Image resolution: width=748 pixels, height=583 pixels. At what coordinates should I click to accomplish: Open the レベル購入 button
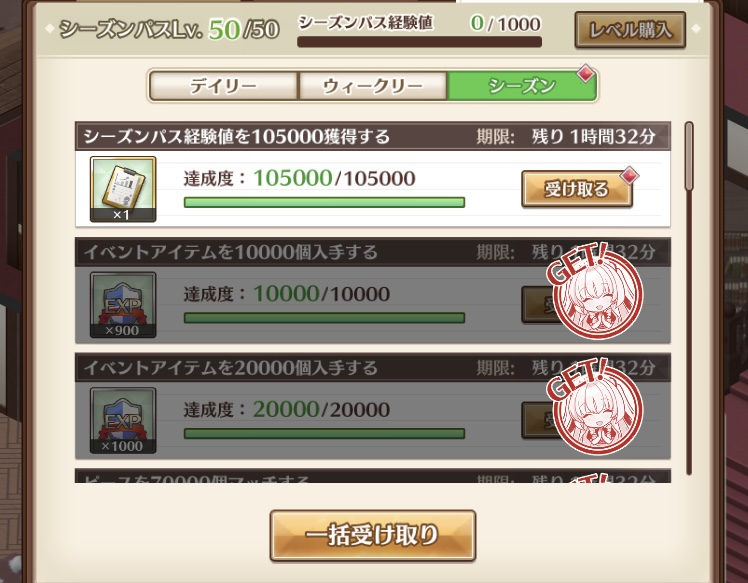point(630,30)
